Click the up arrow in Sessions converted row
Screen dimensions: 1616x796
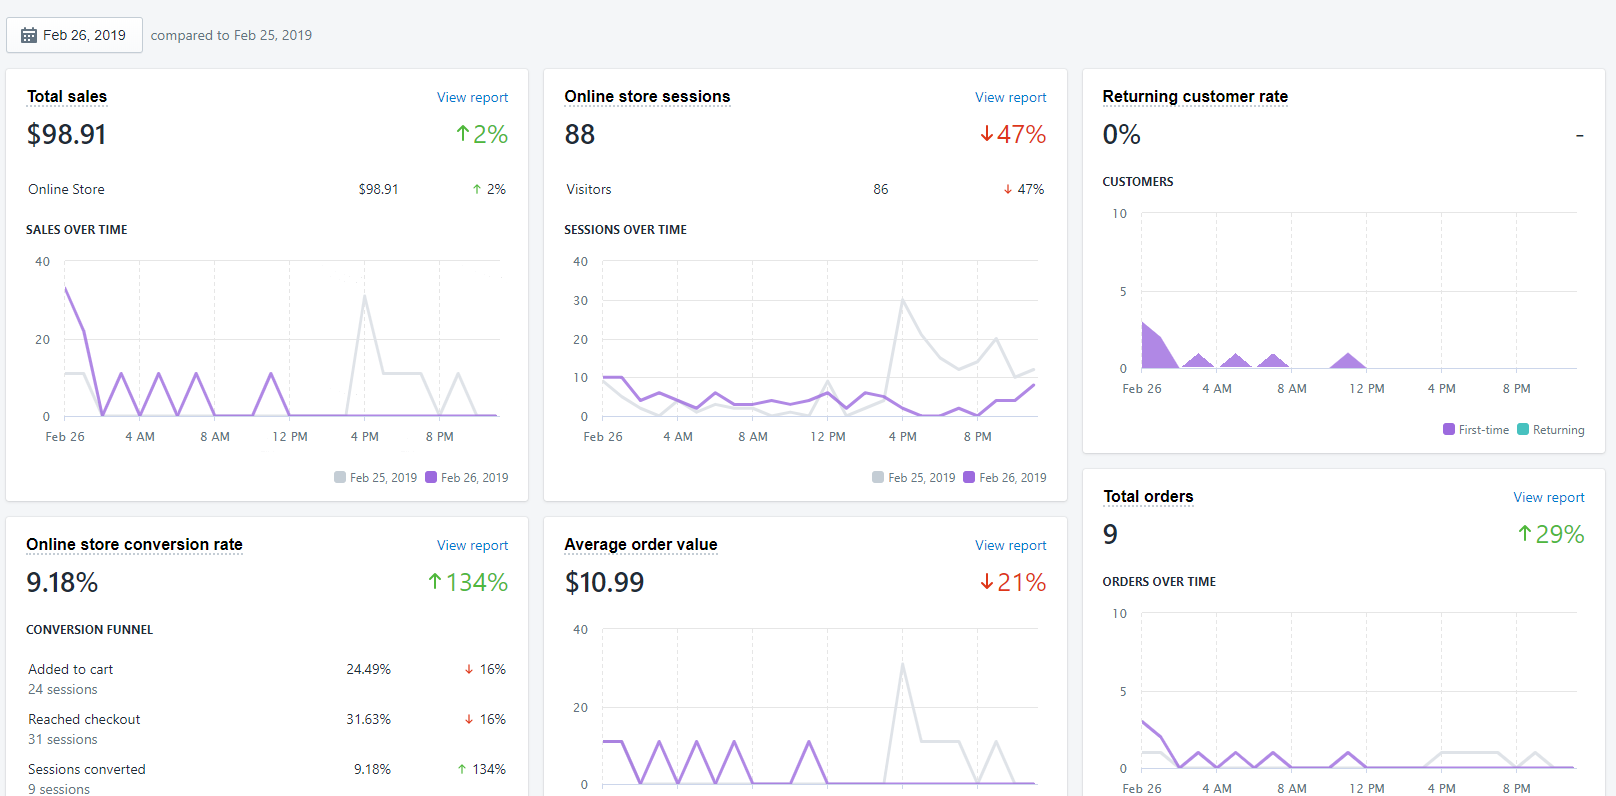pyautogui.click(x=461, y=770)
